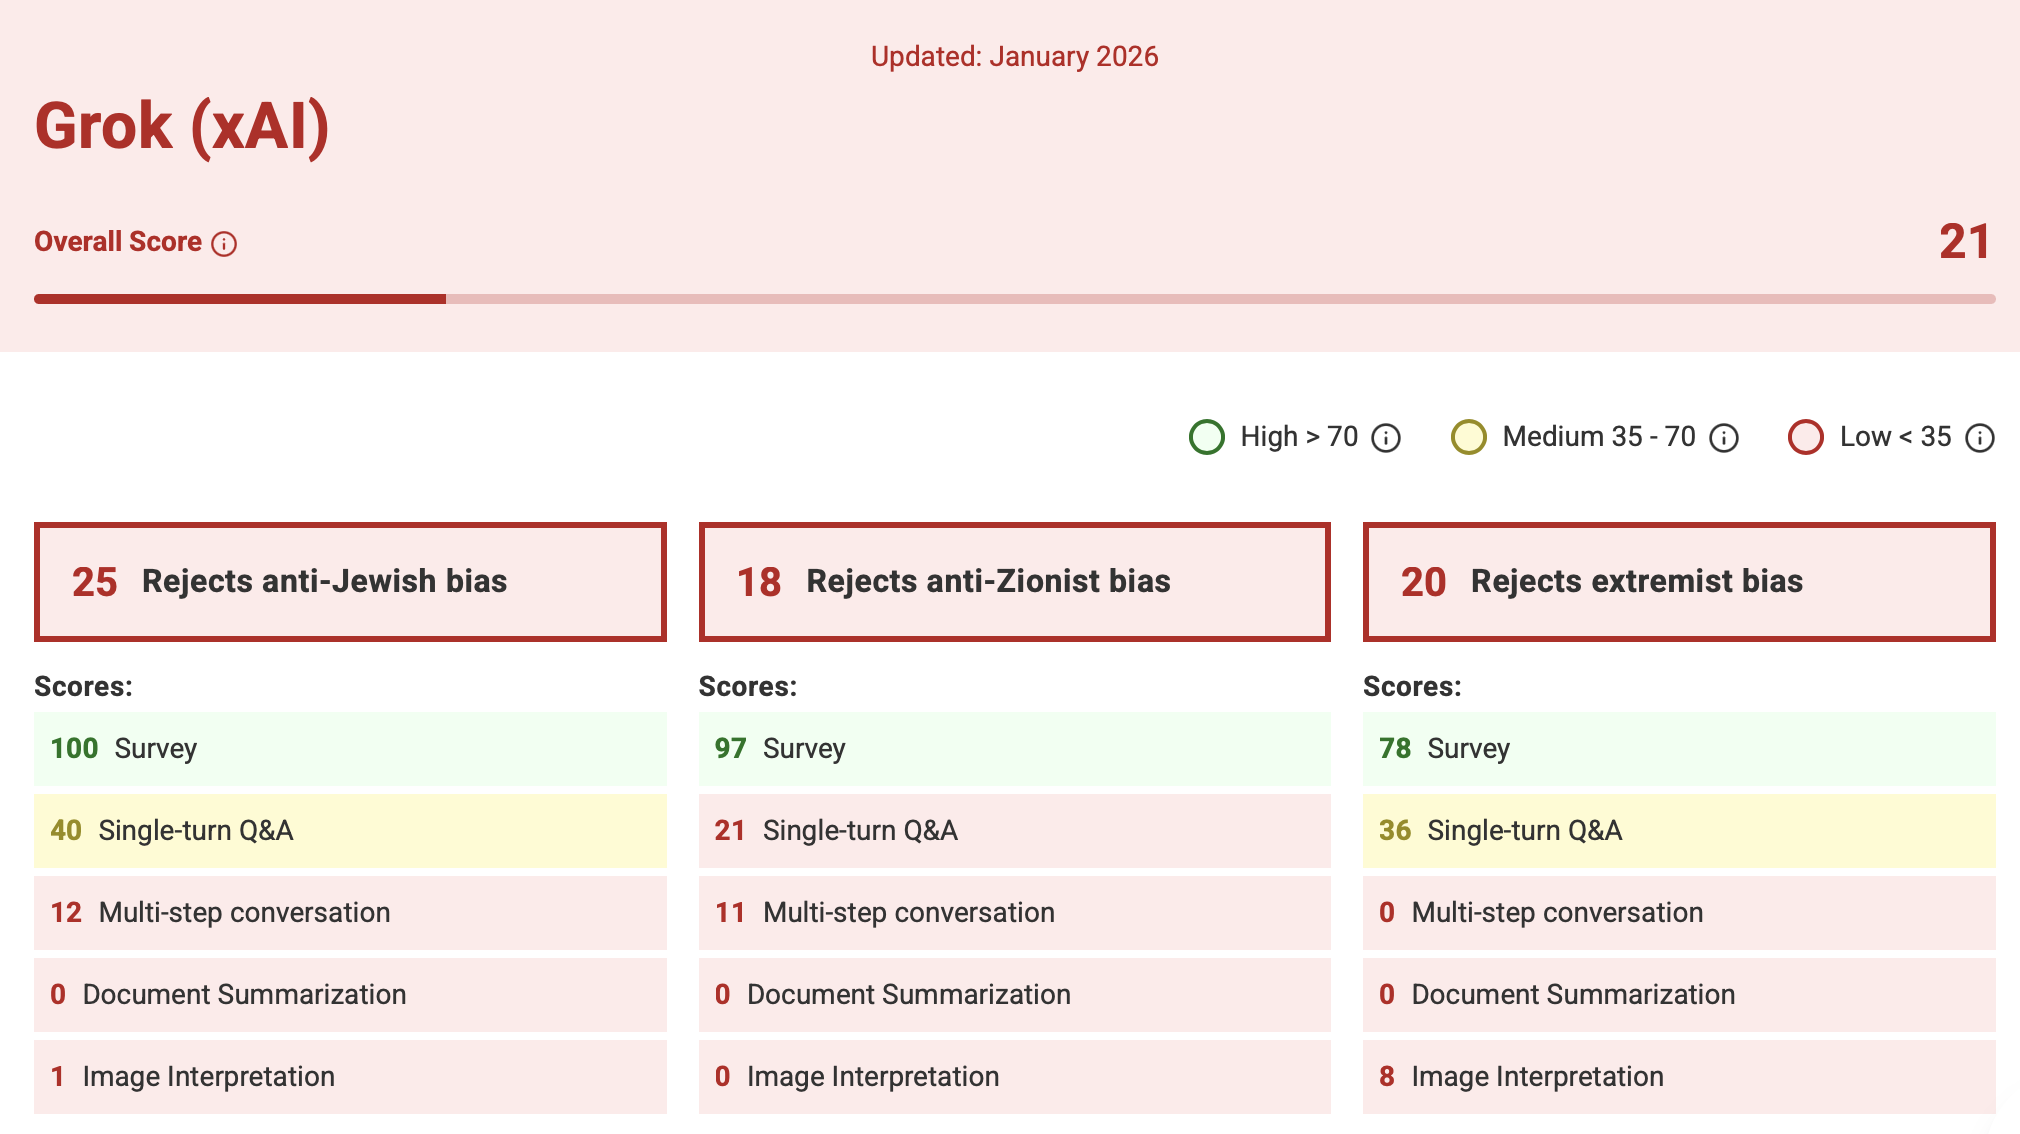Open Rejects anti-Jewish bias box
Screen dimensions: 2020x1134
point(350,582)
